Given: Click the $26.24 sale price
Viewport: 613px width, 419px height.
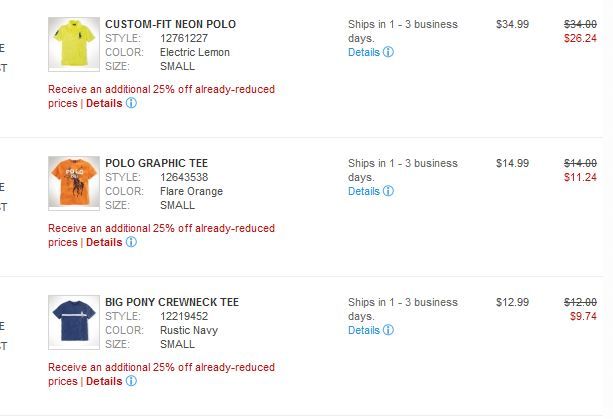Looking at the screenshot, I should coord(580,38).
